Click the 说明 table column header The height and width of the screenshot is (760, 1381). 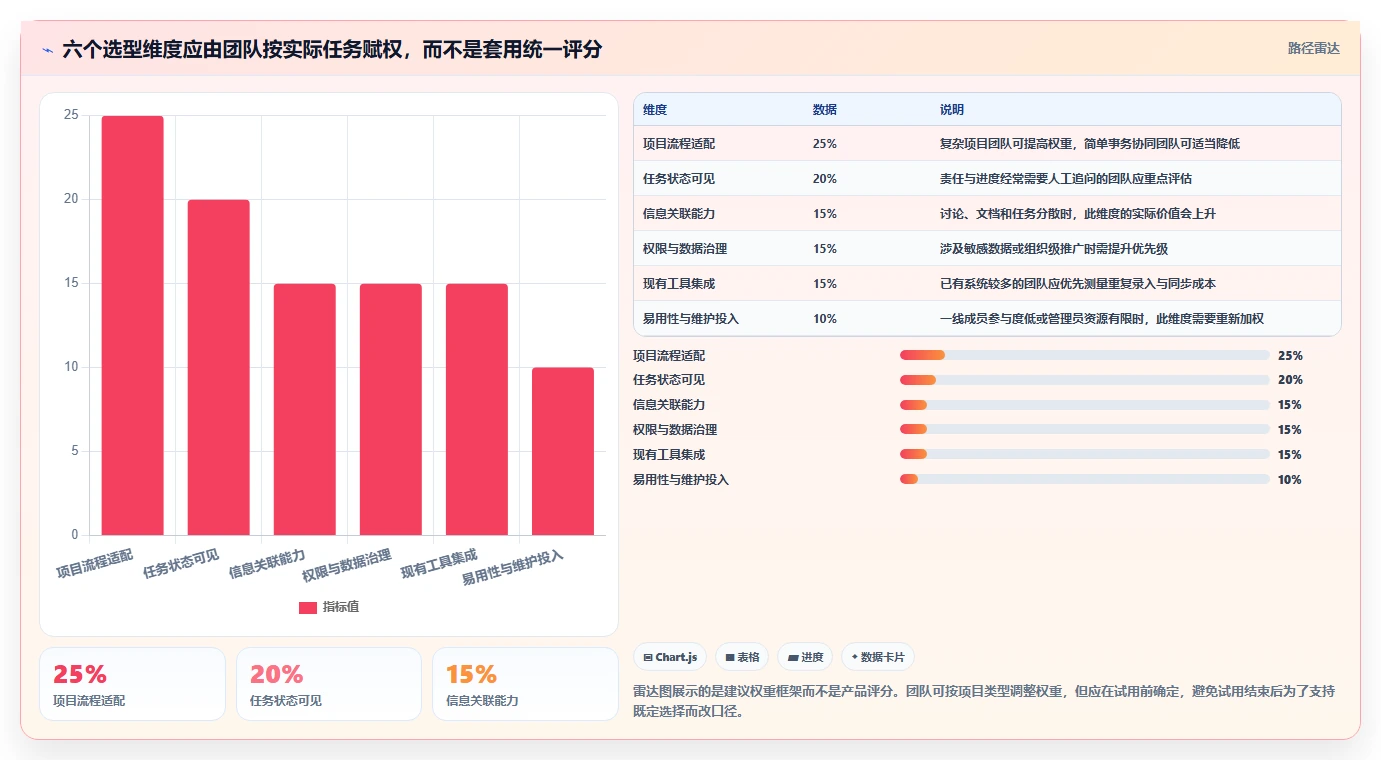click(952, 109)
